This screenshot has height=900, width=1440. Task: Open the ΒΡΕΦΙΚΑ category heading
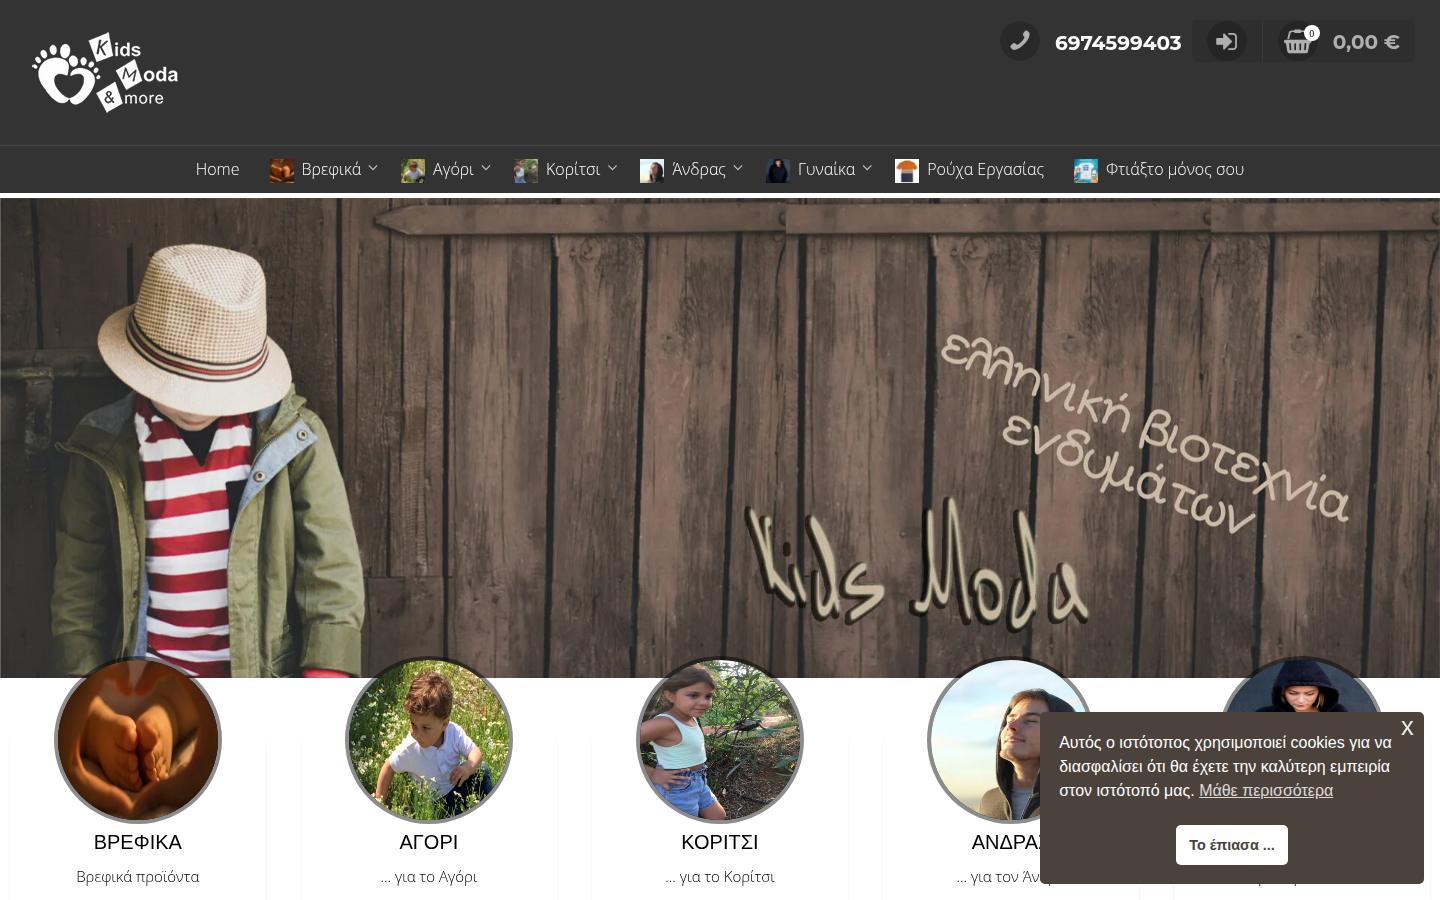[x=138, y=842]
